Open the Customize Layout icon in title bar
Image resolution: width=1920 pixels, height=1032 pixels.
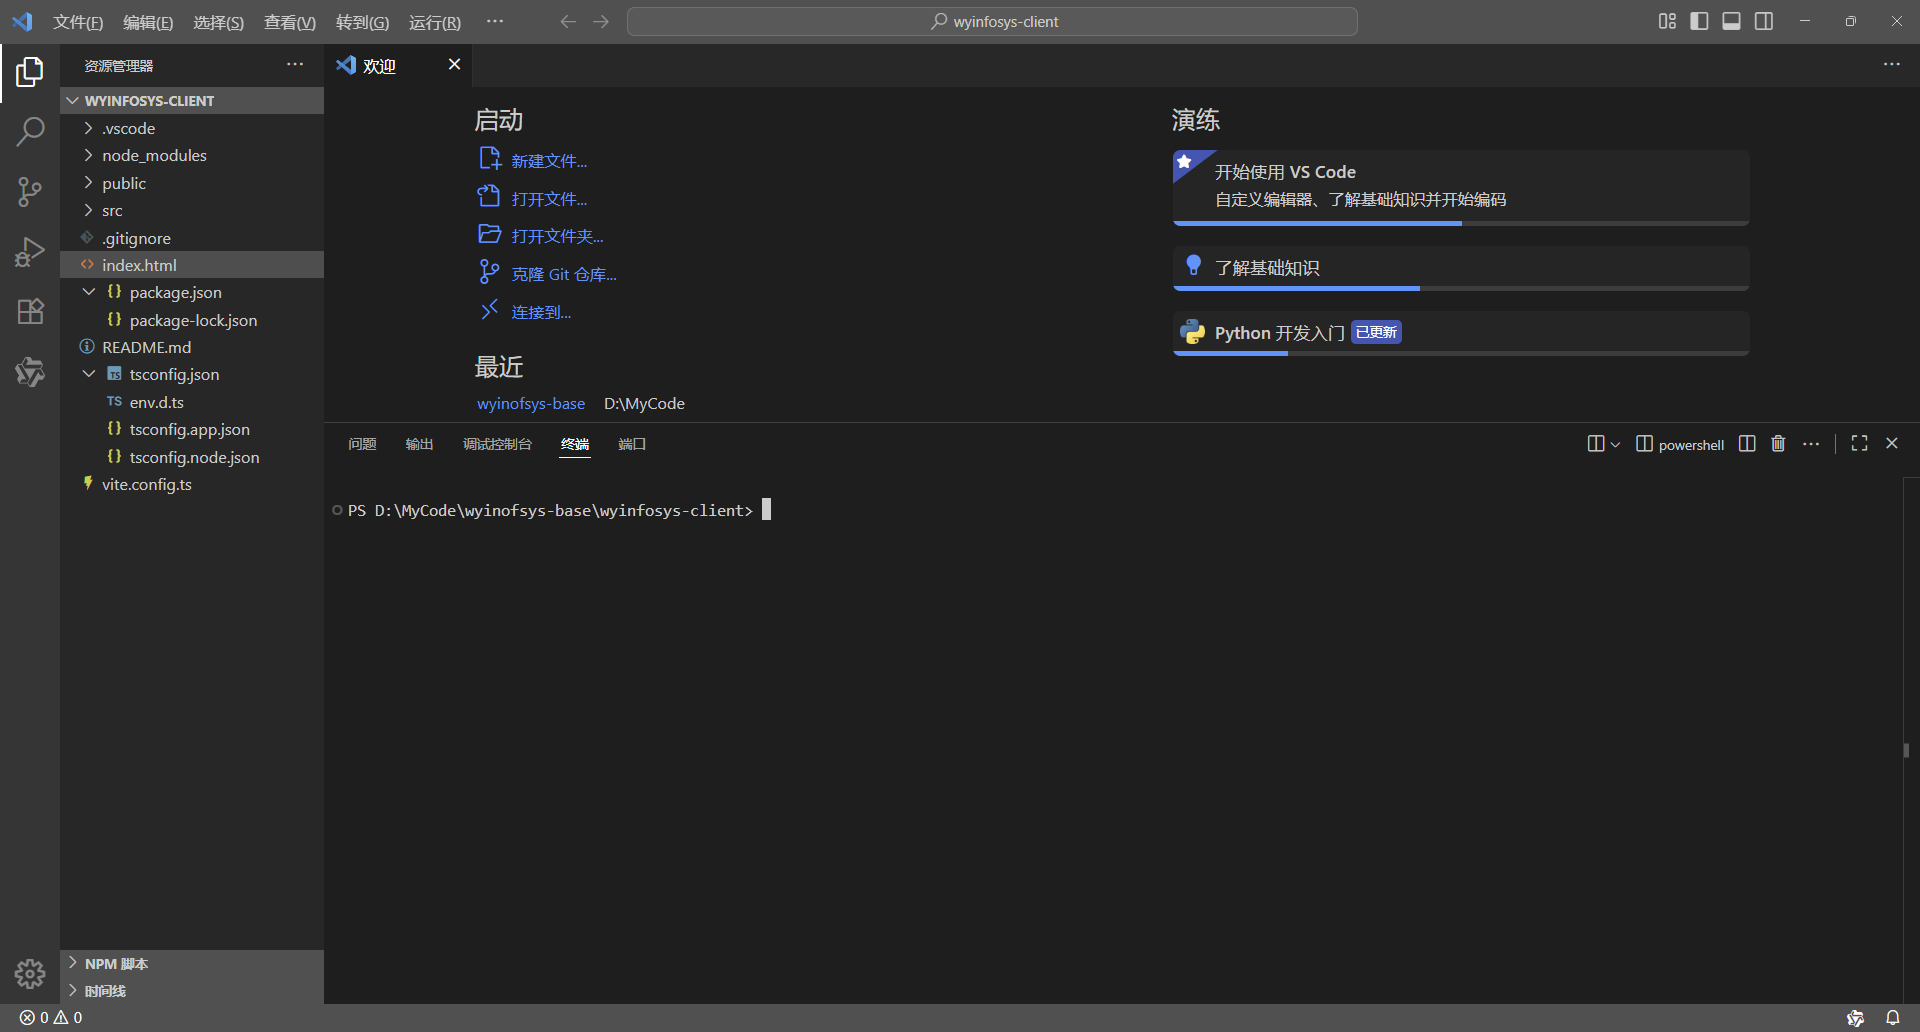point(1667,21)
